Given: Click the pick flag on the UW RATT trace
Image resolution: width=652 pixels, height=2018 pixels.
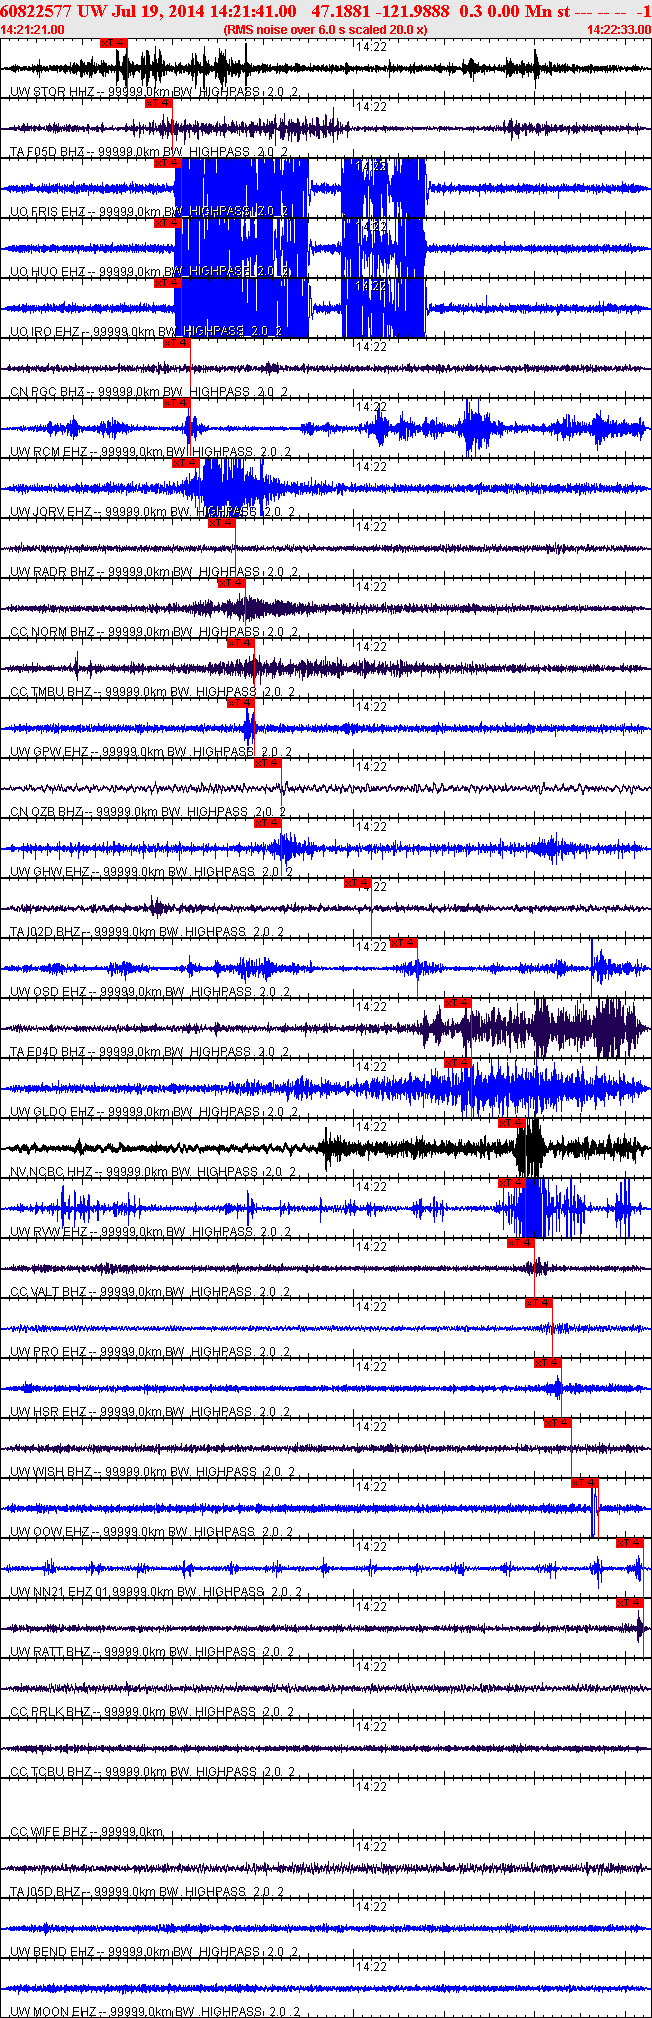Looking at the screenshot, I should [x=630, y=1603].
